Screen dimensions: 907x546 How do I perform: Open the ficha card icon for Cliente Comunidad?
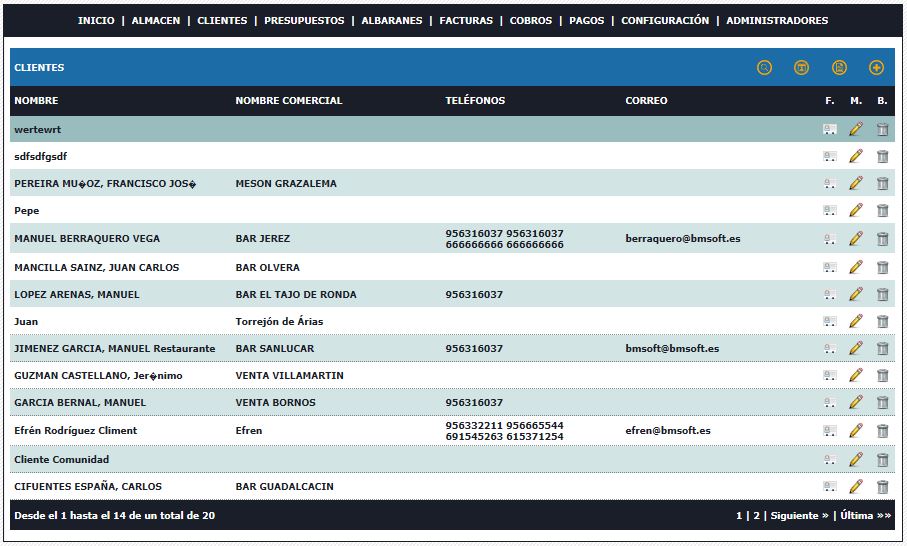tap(829, 460)
